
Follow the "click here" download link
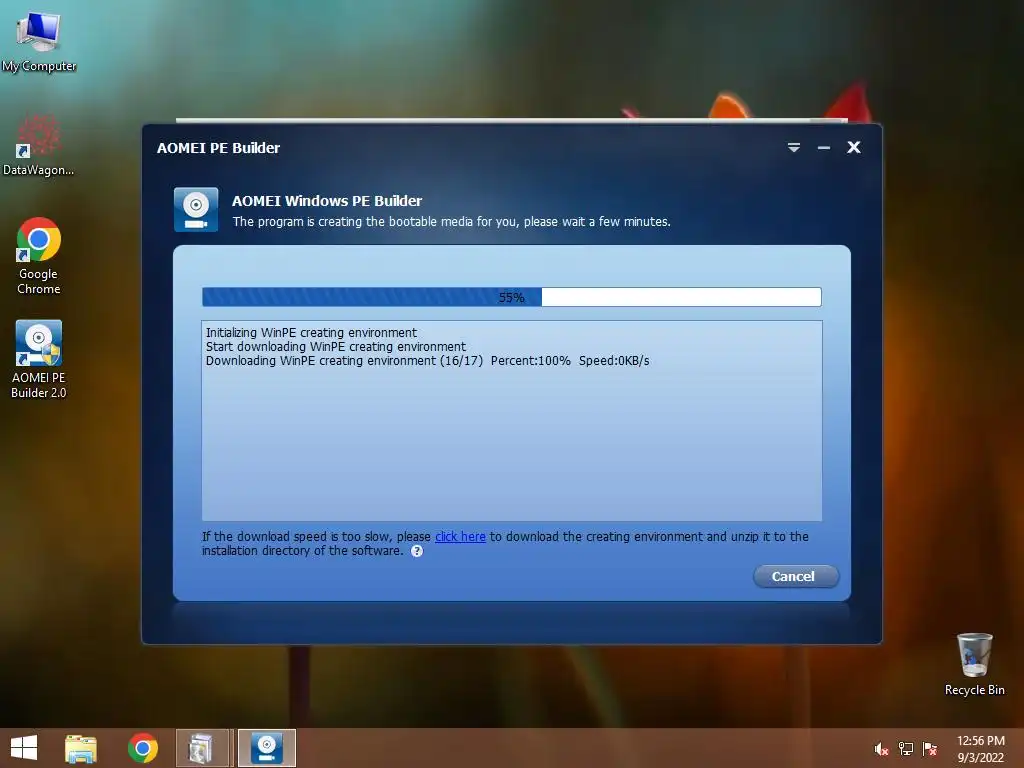click(460, 537)
